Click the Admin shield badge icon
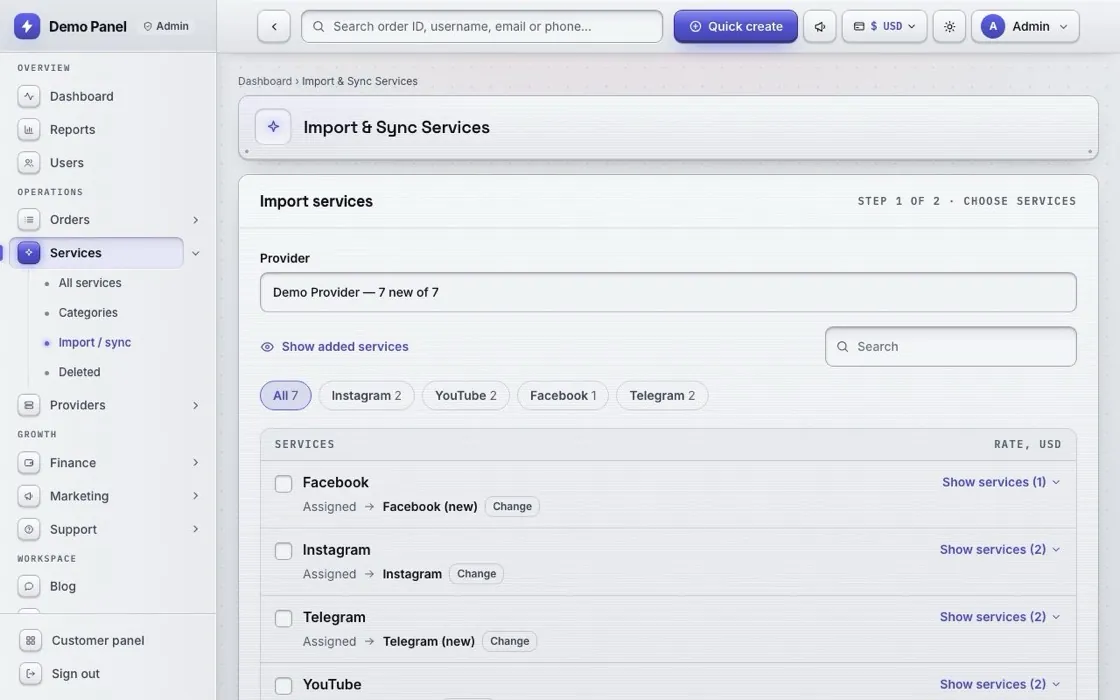The width and height of the screenshot is (1120, 700). 148,26
